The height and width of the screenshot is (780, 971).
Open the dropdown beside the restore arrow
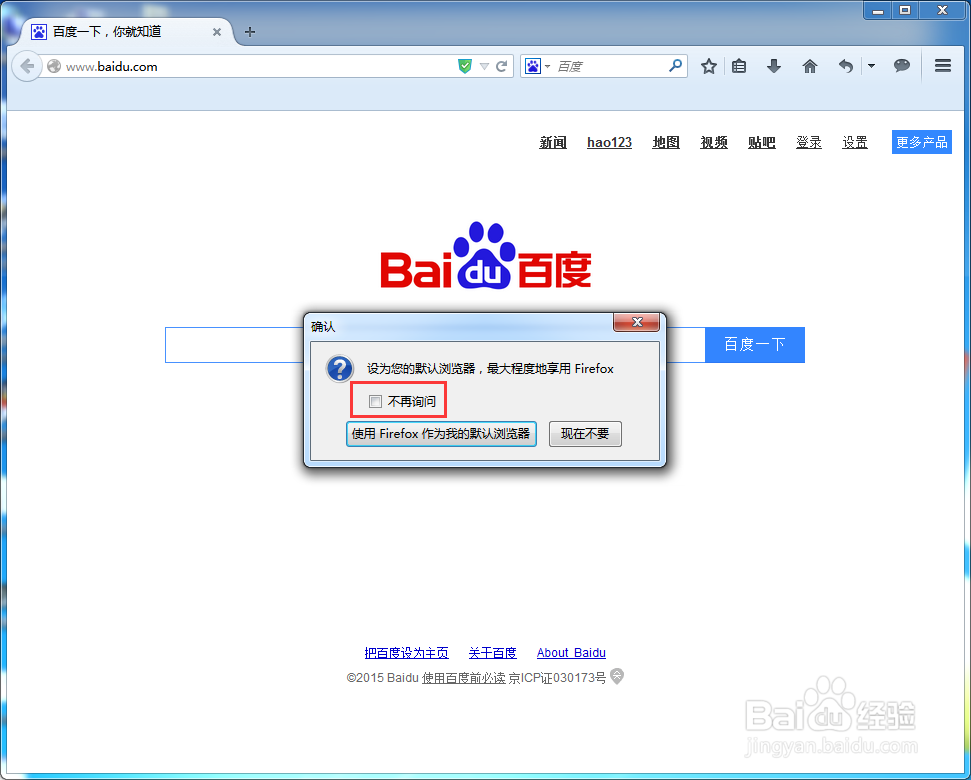[x=869, y=65]
